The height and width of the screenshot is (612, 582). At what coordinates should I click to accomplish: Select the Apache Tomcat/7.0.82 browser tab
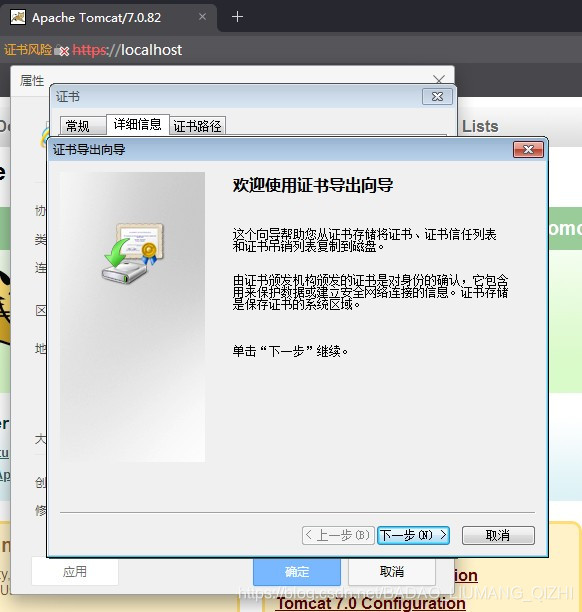point(109,18)
